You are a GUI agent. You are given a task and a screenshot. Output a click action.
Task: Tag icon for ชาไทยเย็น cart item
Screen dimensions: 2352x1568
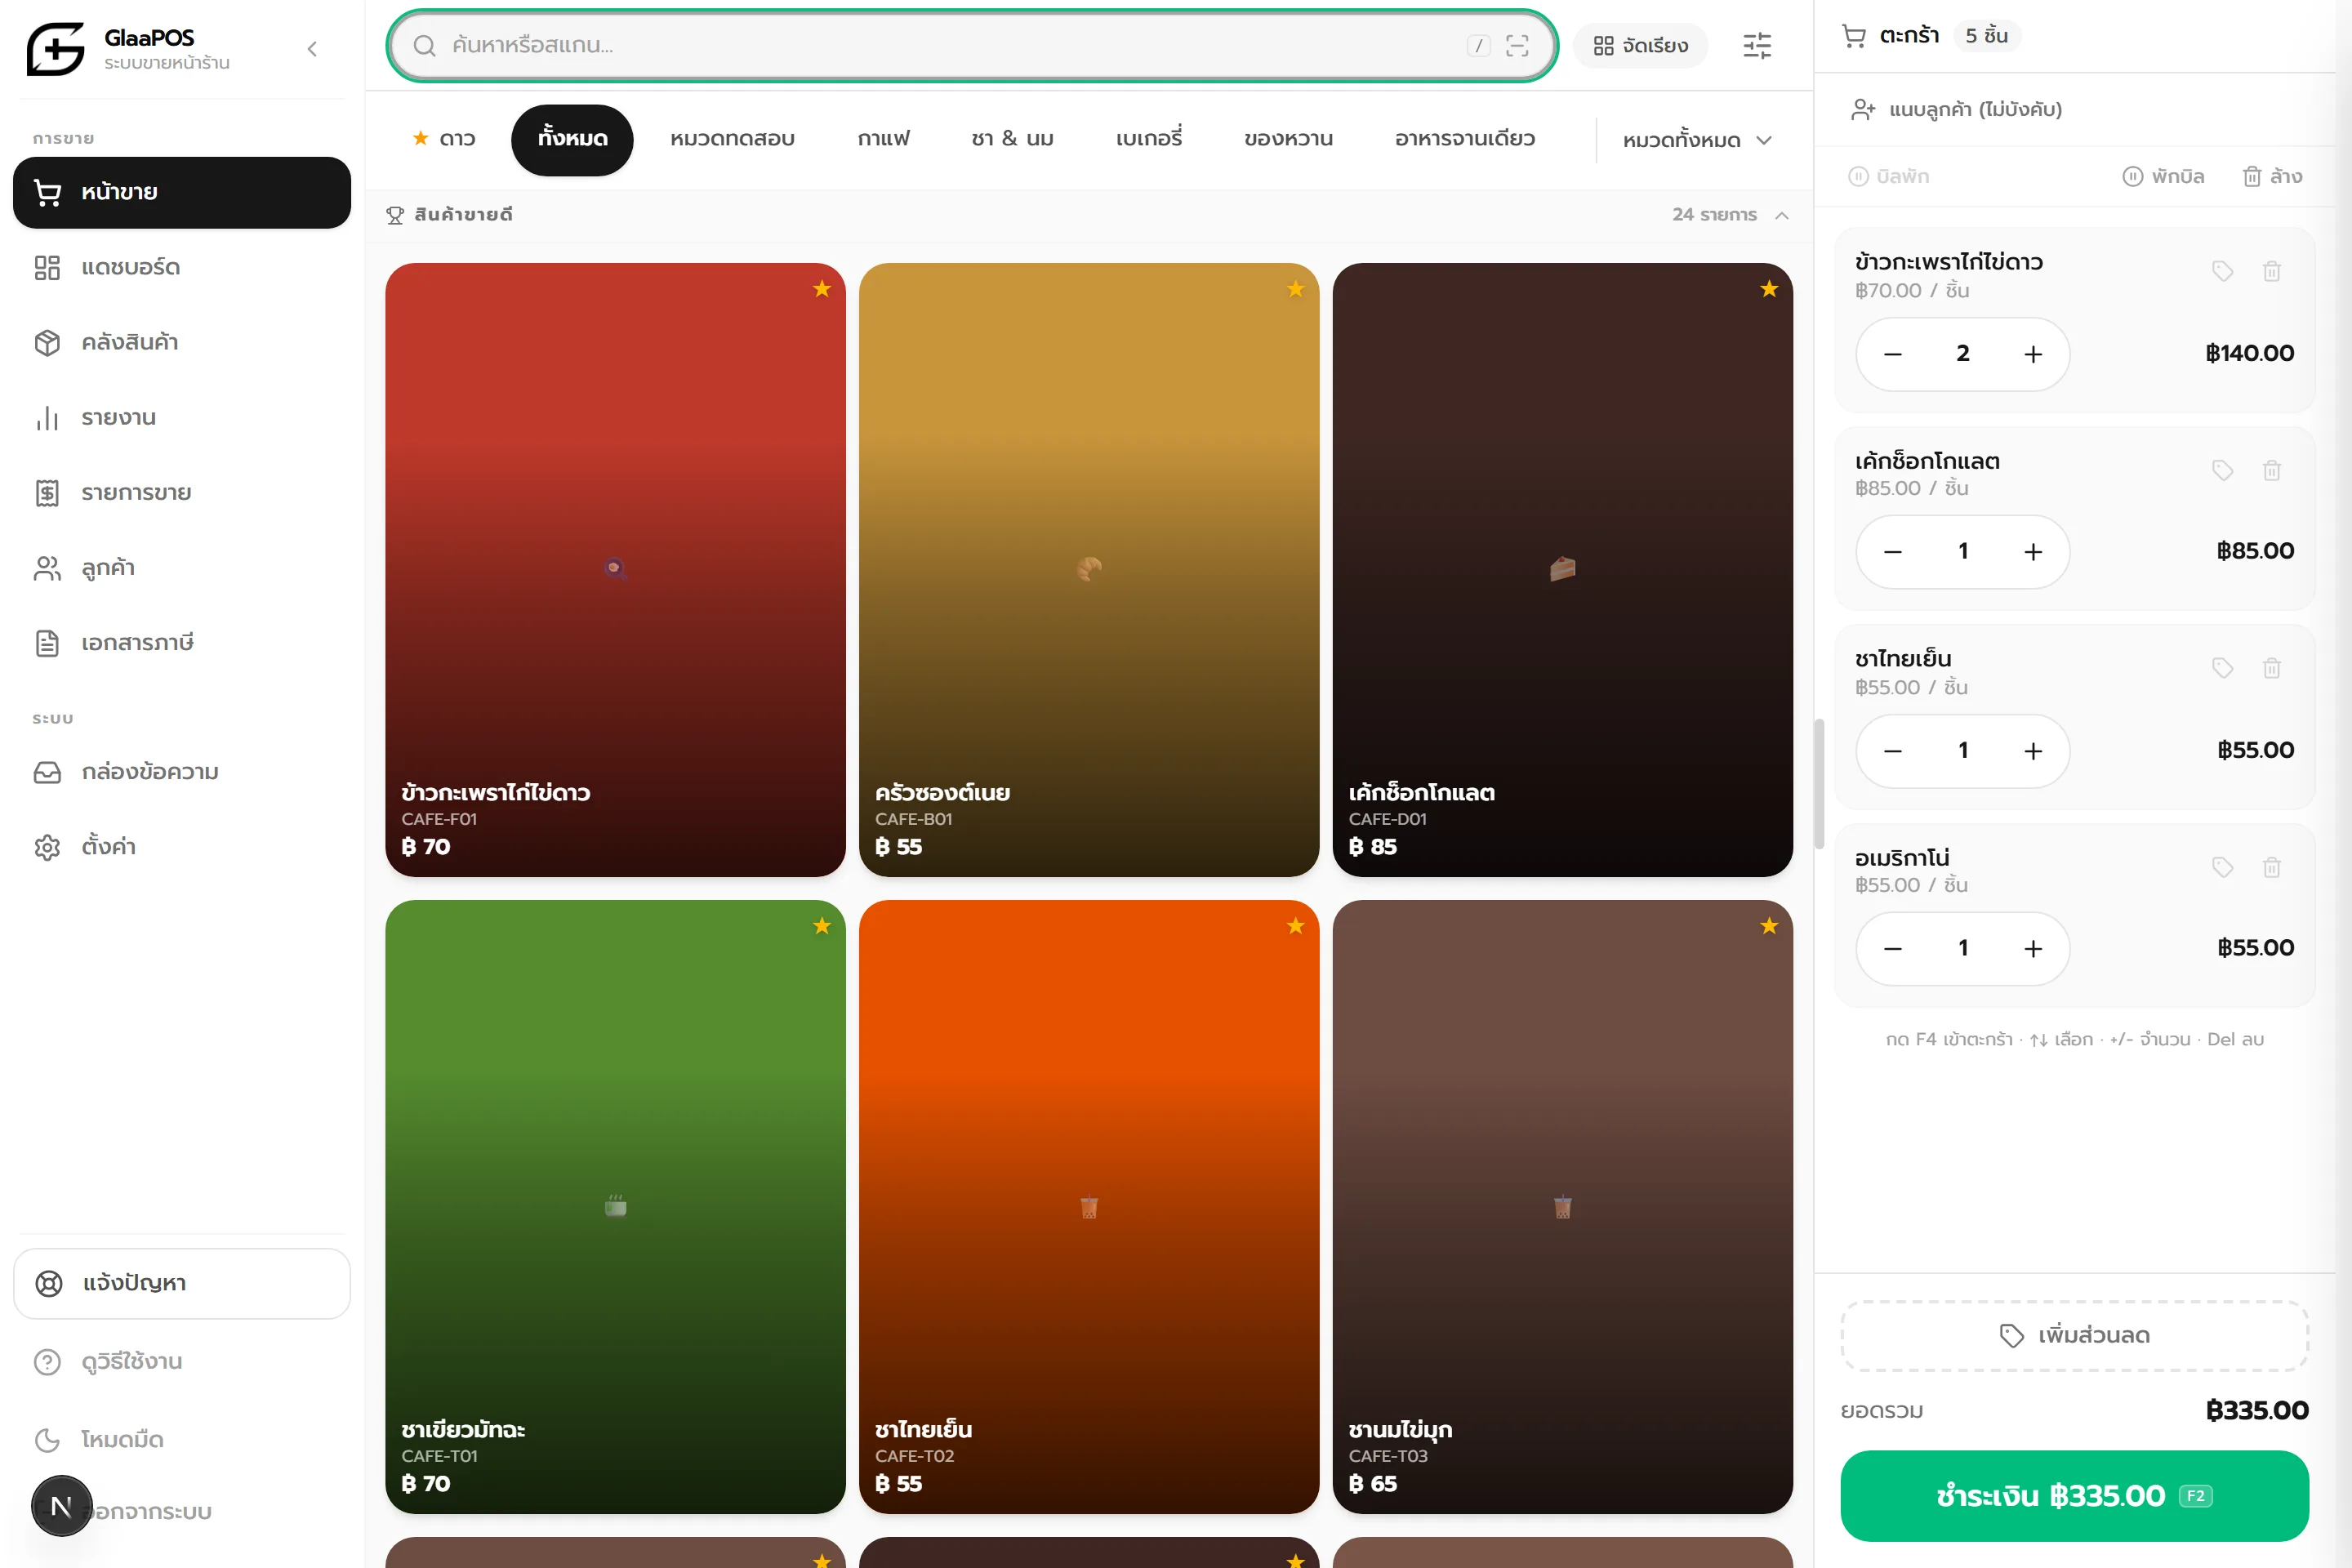pos(2222,668)
